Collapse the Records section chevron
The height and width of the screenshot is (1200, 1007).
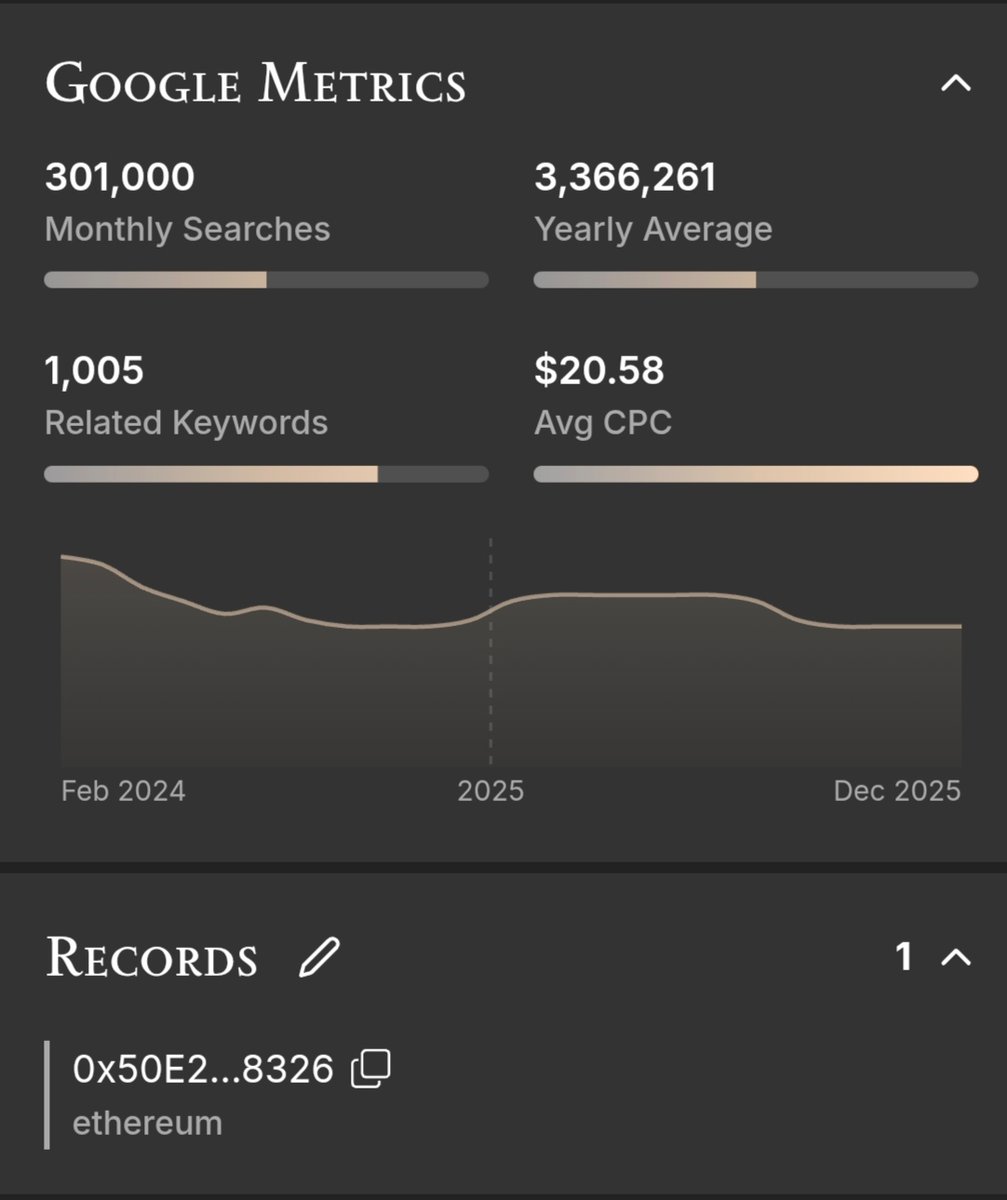coord(956,957)
